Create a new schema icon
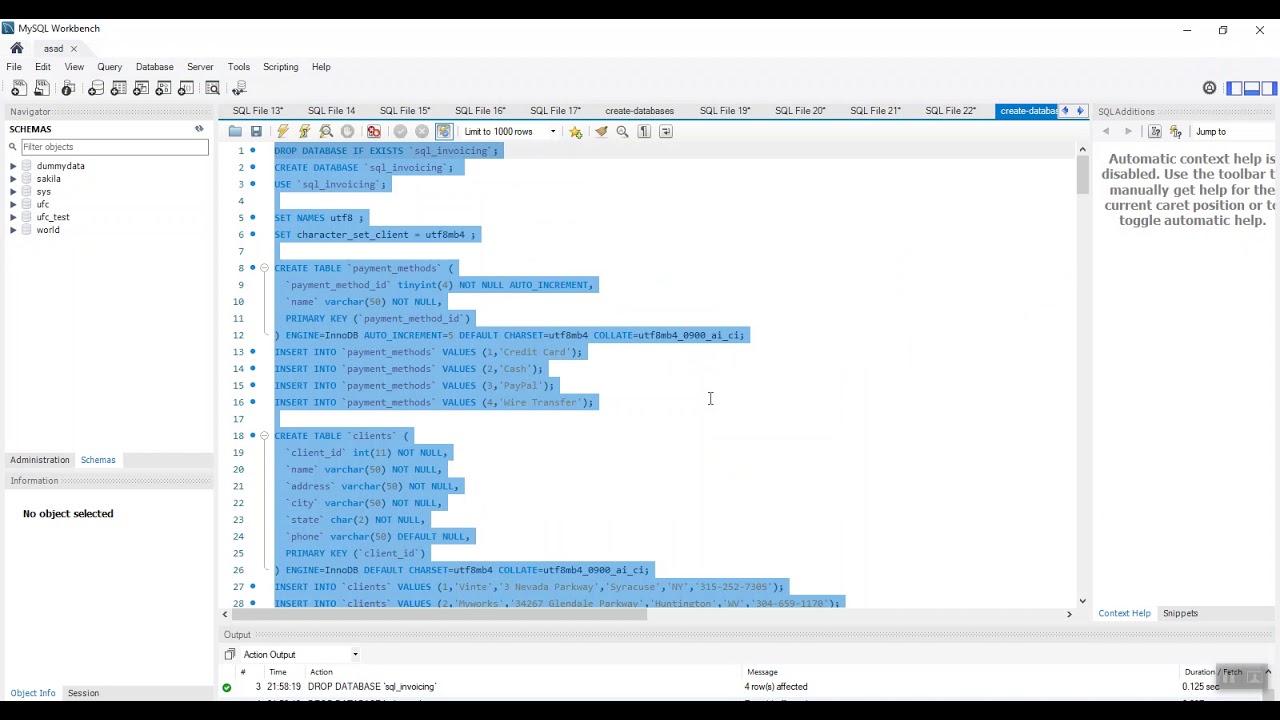Screen dimensions: 1280x720 tap(96, 89)
